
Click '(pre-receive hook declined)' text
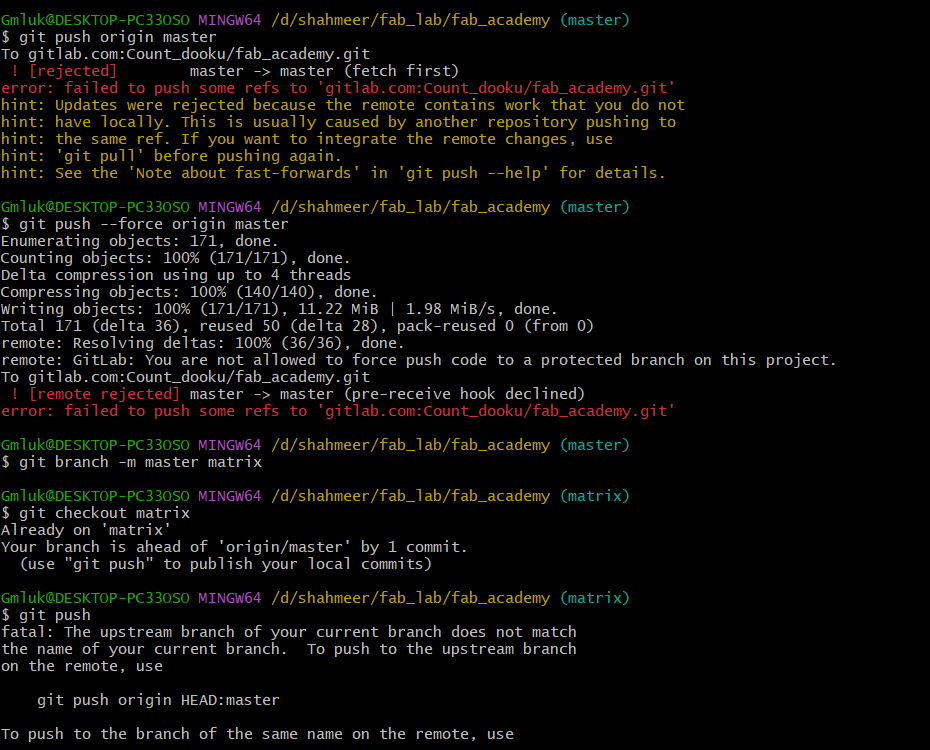click(464, 394)
